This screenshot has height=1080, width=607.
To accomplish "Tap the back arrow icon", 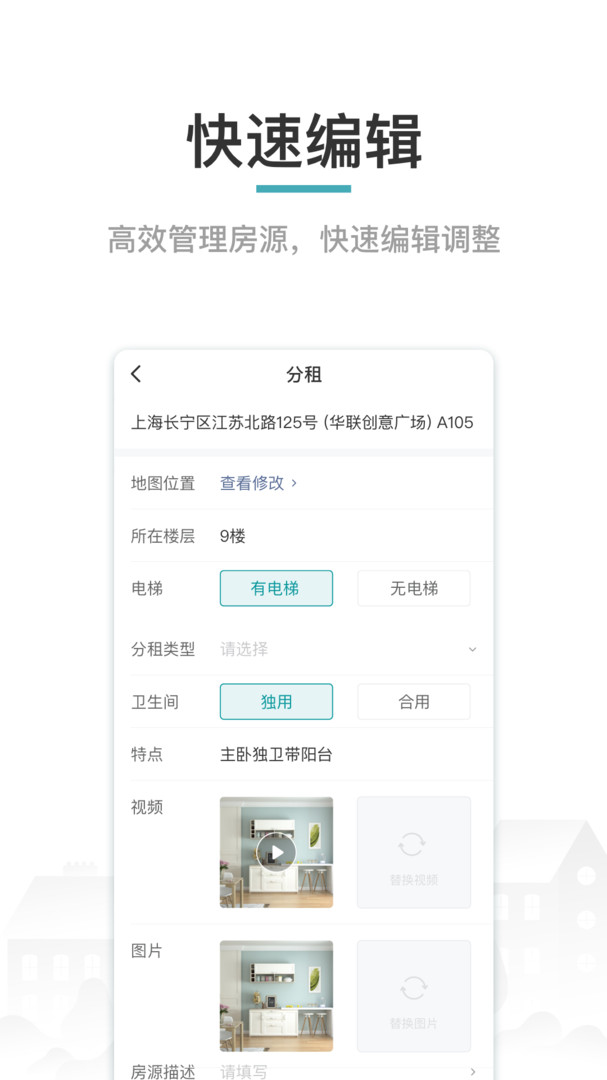I will click(x=137, y=374).
